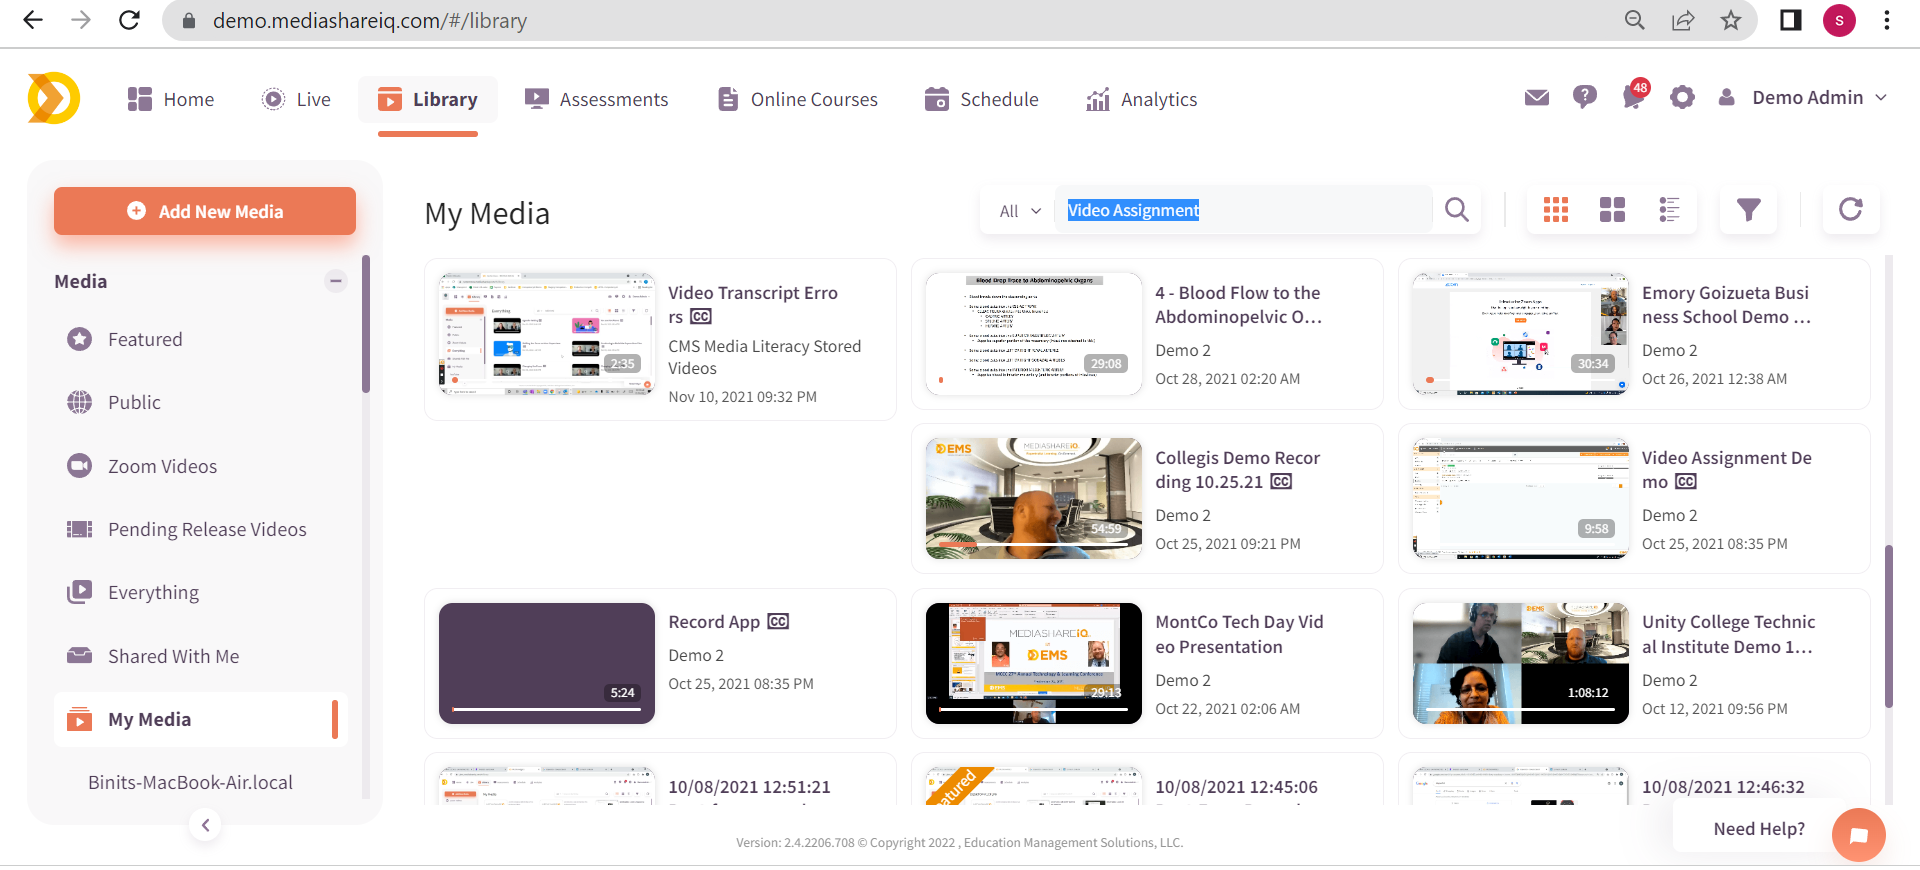Viewport: 1920px width, 870px height.
Task: Refresh the My Media list
Action: coord(1850,210)
